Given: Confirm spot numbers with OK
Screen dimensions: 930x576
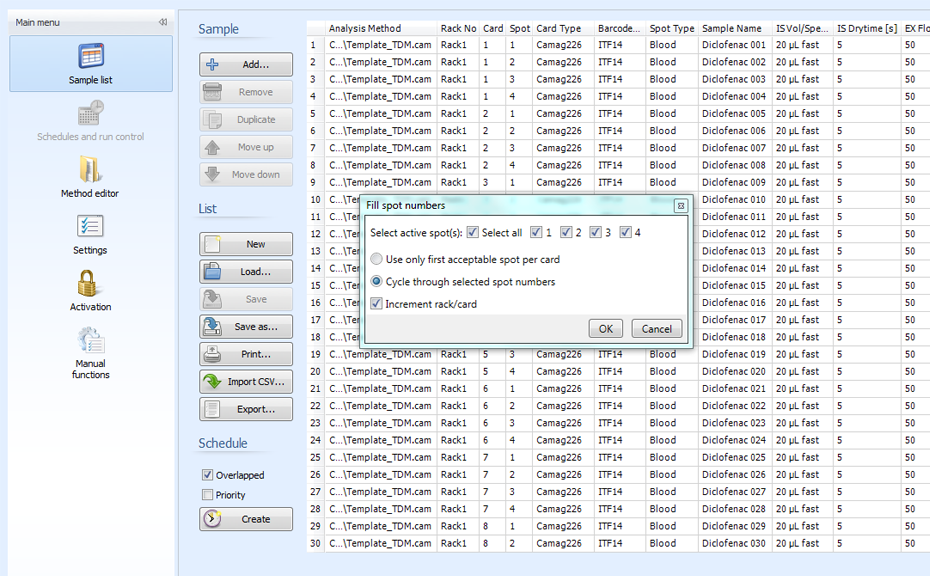Looking at the screenshot, I should [606, 328].
